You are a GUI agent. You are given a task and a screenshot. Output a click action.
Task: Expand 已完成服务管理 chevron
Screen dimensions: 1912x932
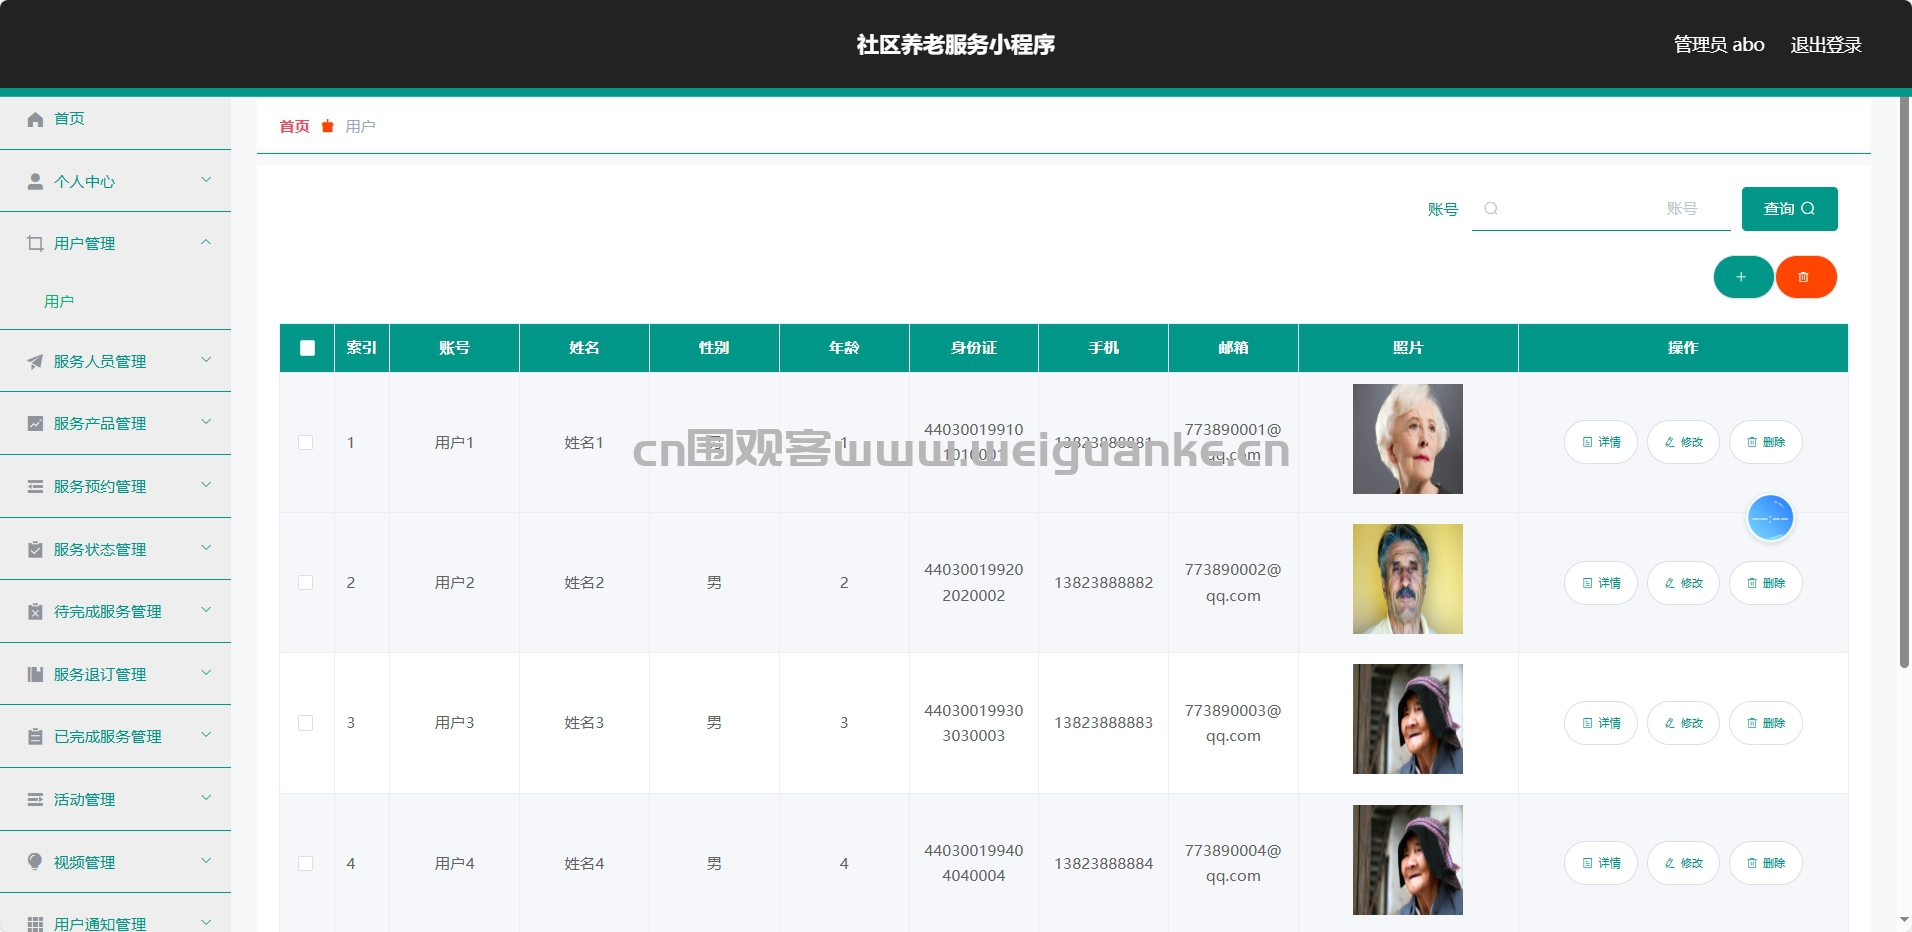(206, 735)
